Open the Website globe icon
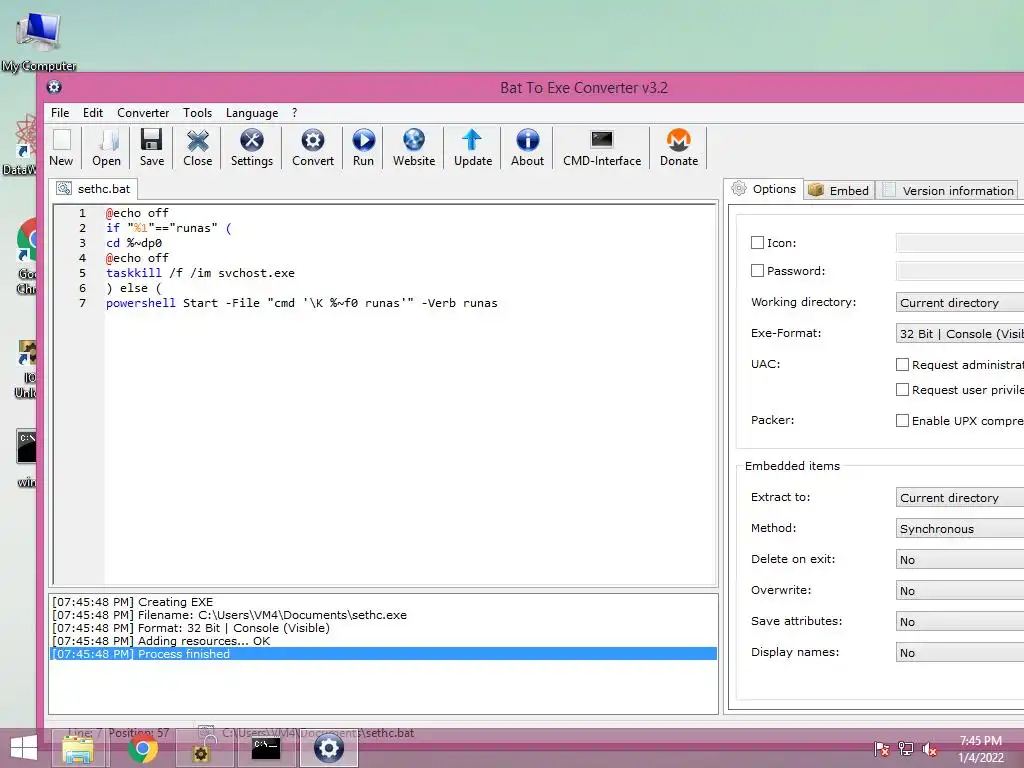The image size is (1024, 768). click(414, 148)
